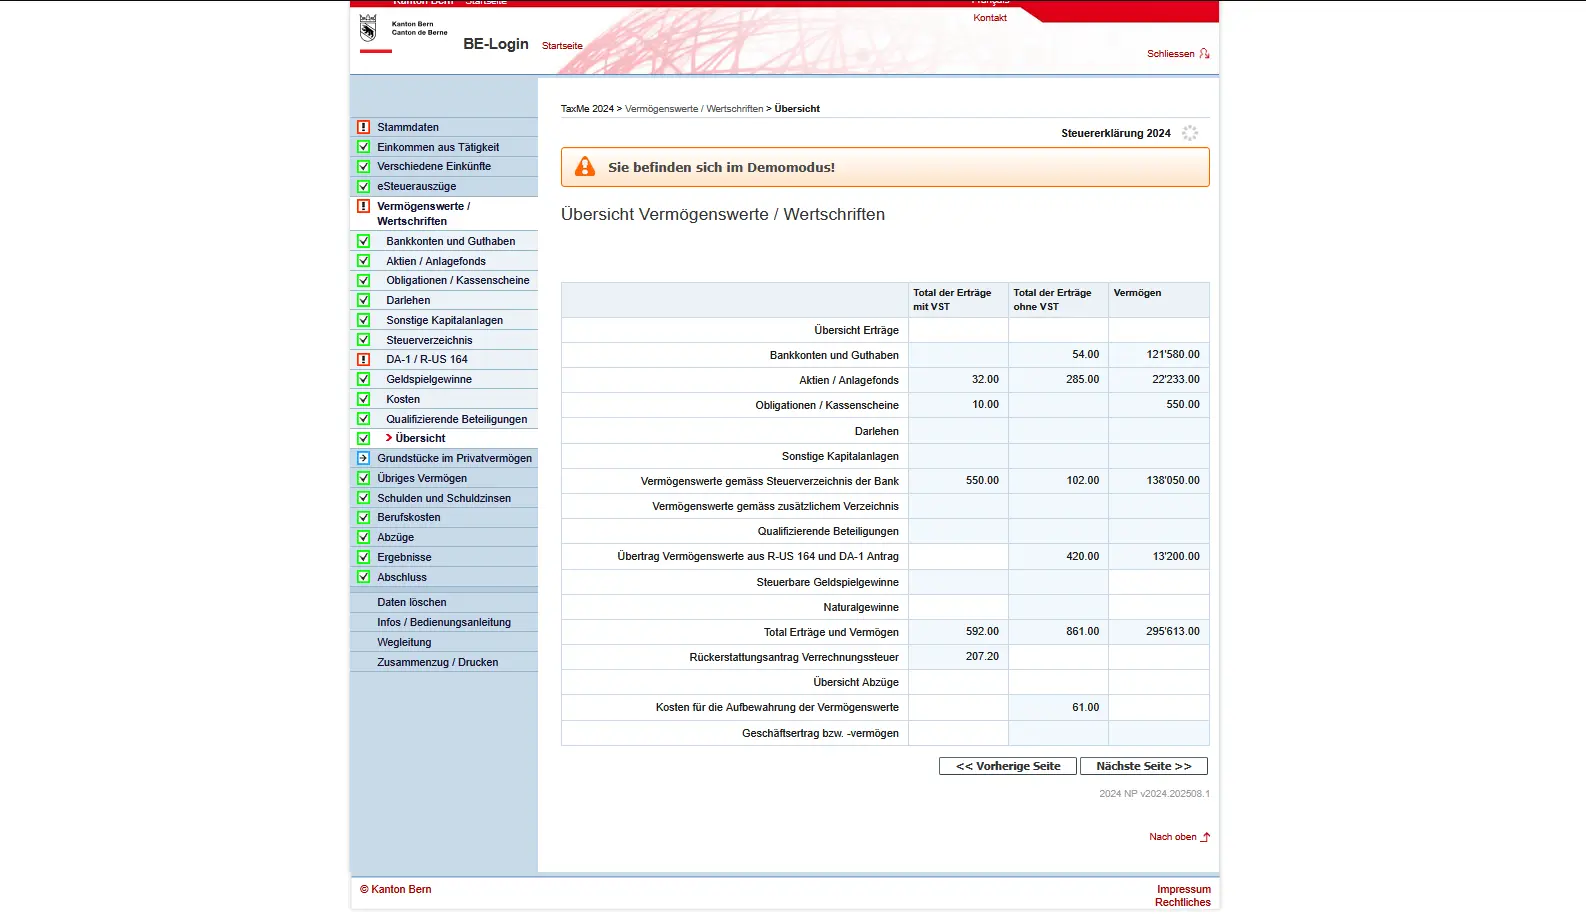Click the Rückerstattungsantrag value 207.20
1586x920 pixels.
click(982, 656)
